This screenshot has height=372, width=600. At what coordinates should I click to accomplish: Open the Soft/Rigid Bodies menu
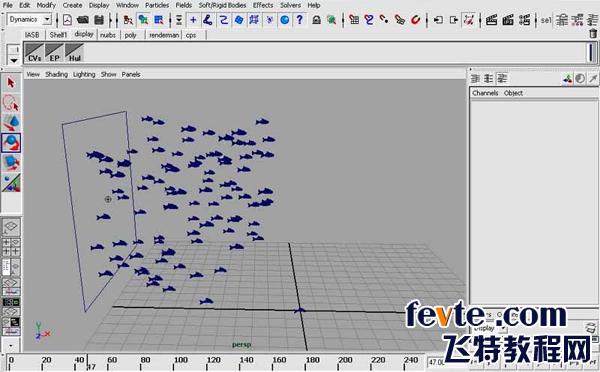[x=222, y=5]
